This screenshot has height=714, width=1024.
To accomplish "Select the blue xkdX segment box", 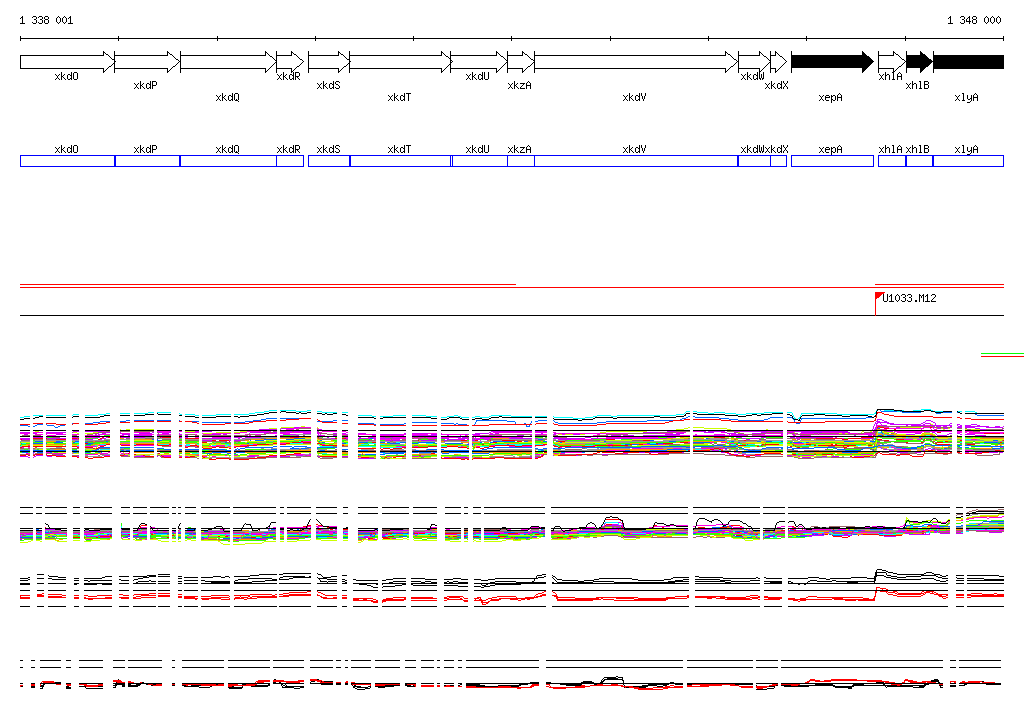I will click(778, 161).
